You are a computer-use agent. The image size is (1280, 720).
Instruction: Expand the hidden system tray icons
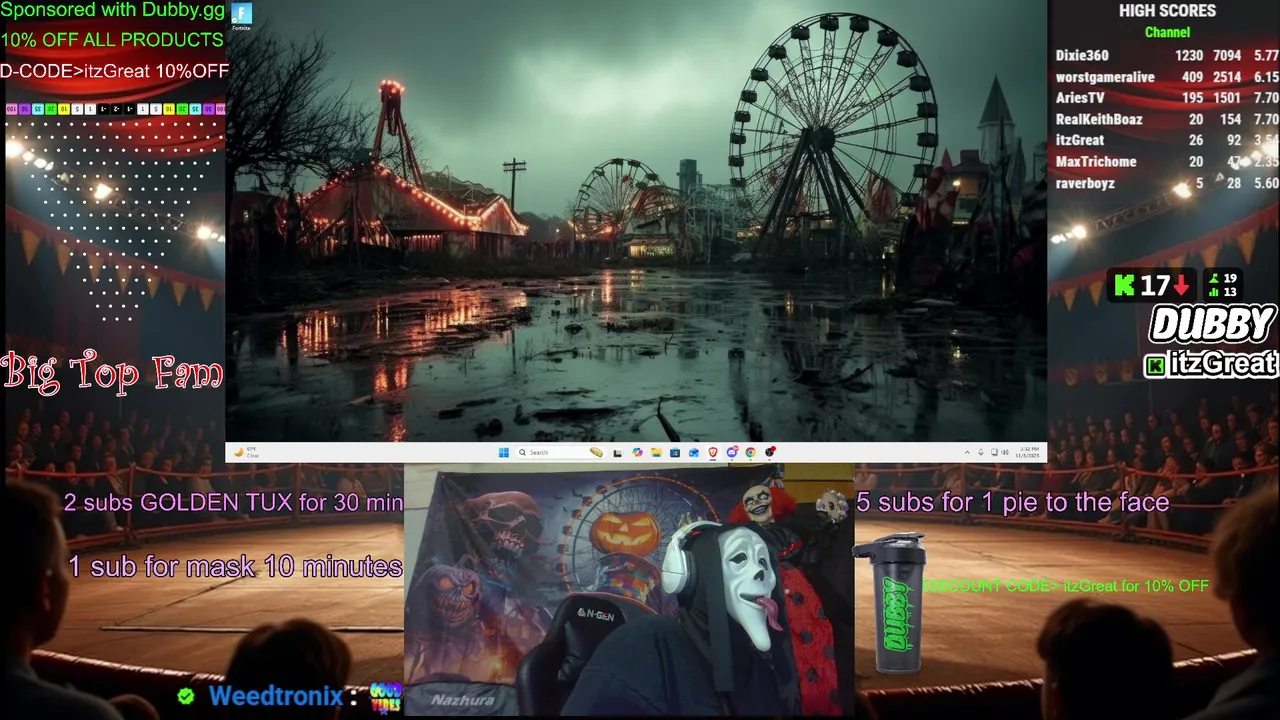(x=967, y=452)
